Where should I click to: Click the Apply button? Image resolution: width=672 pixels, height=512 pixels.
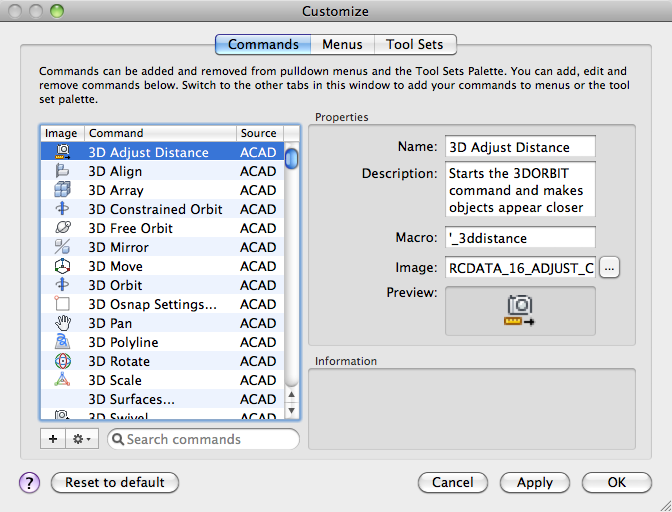[x=535, y=482]
